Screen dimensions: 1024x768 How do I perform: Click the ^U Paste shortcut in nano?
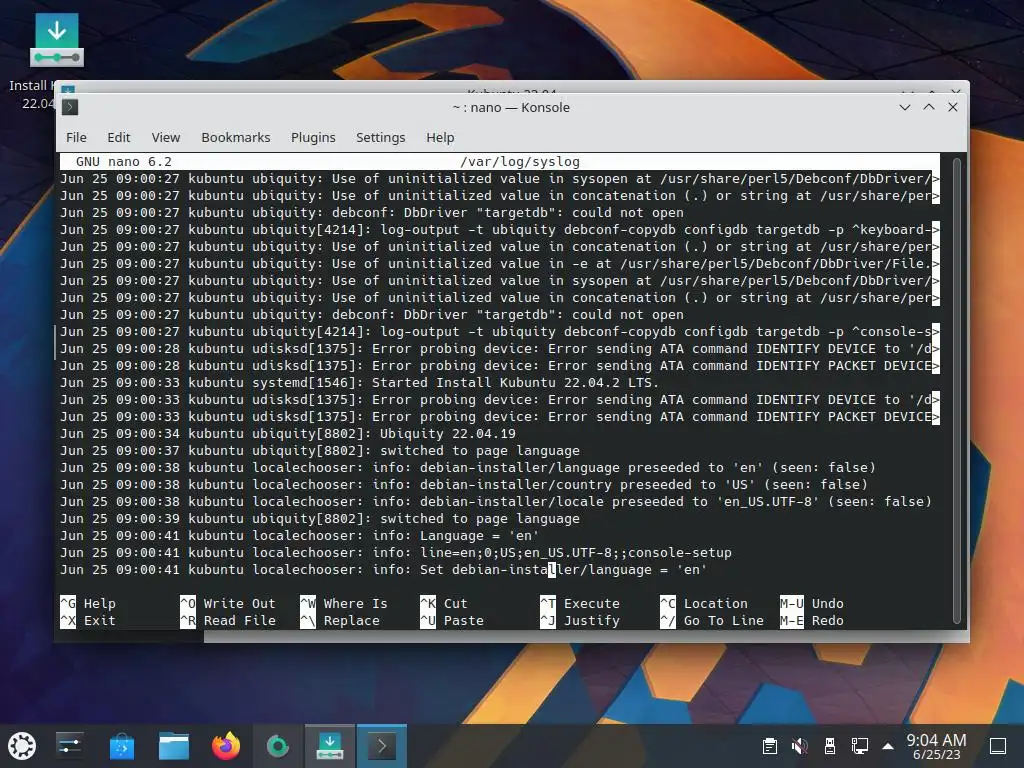pos(452,621)
